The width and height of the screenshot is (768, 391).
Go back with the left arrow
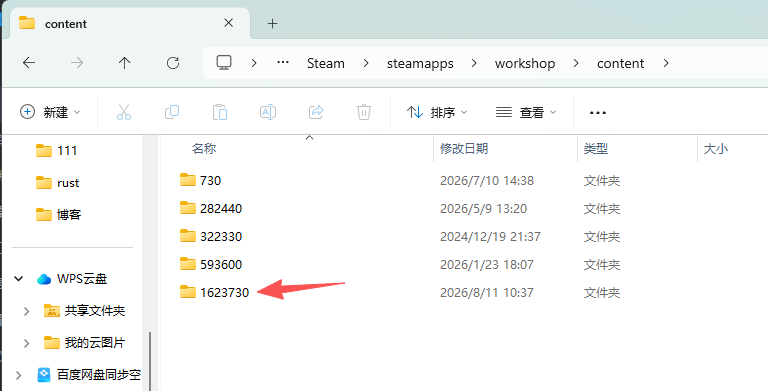pos(29,63)
